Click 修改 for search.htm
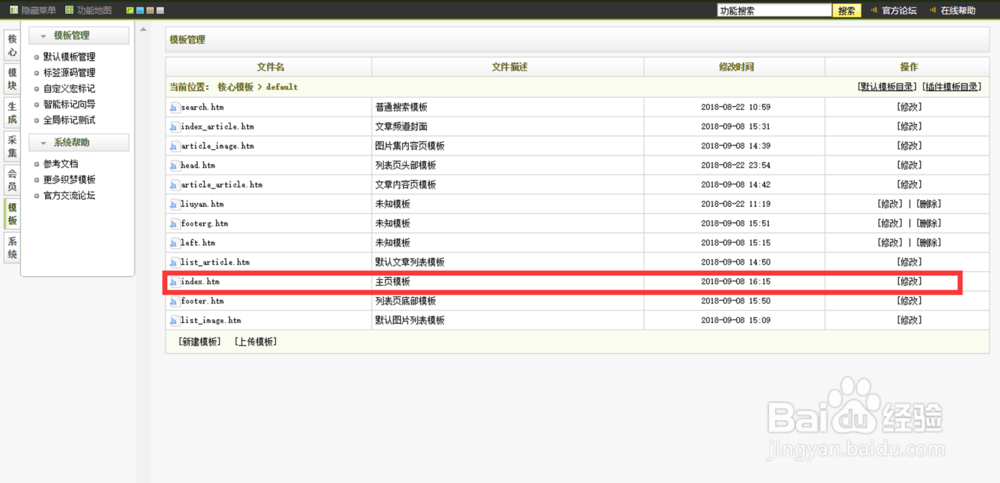 pos(908,107)
